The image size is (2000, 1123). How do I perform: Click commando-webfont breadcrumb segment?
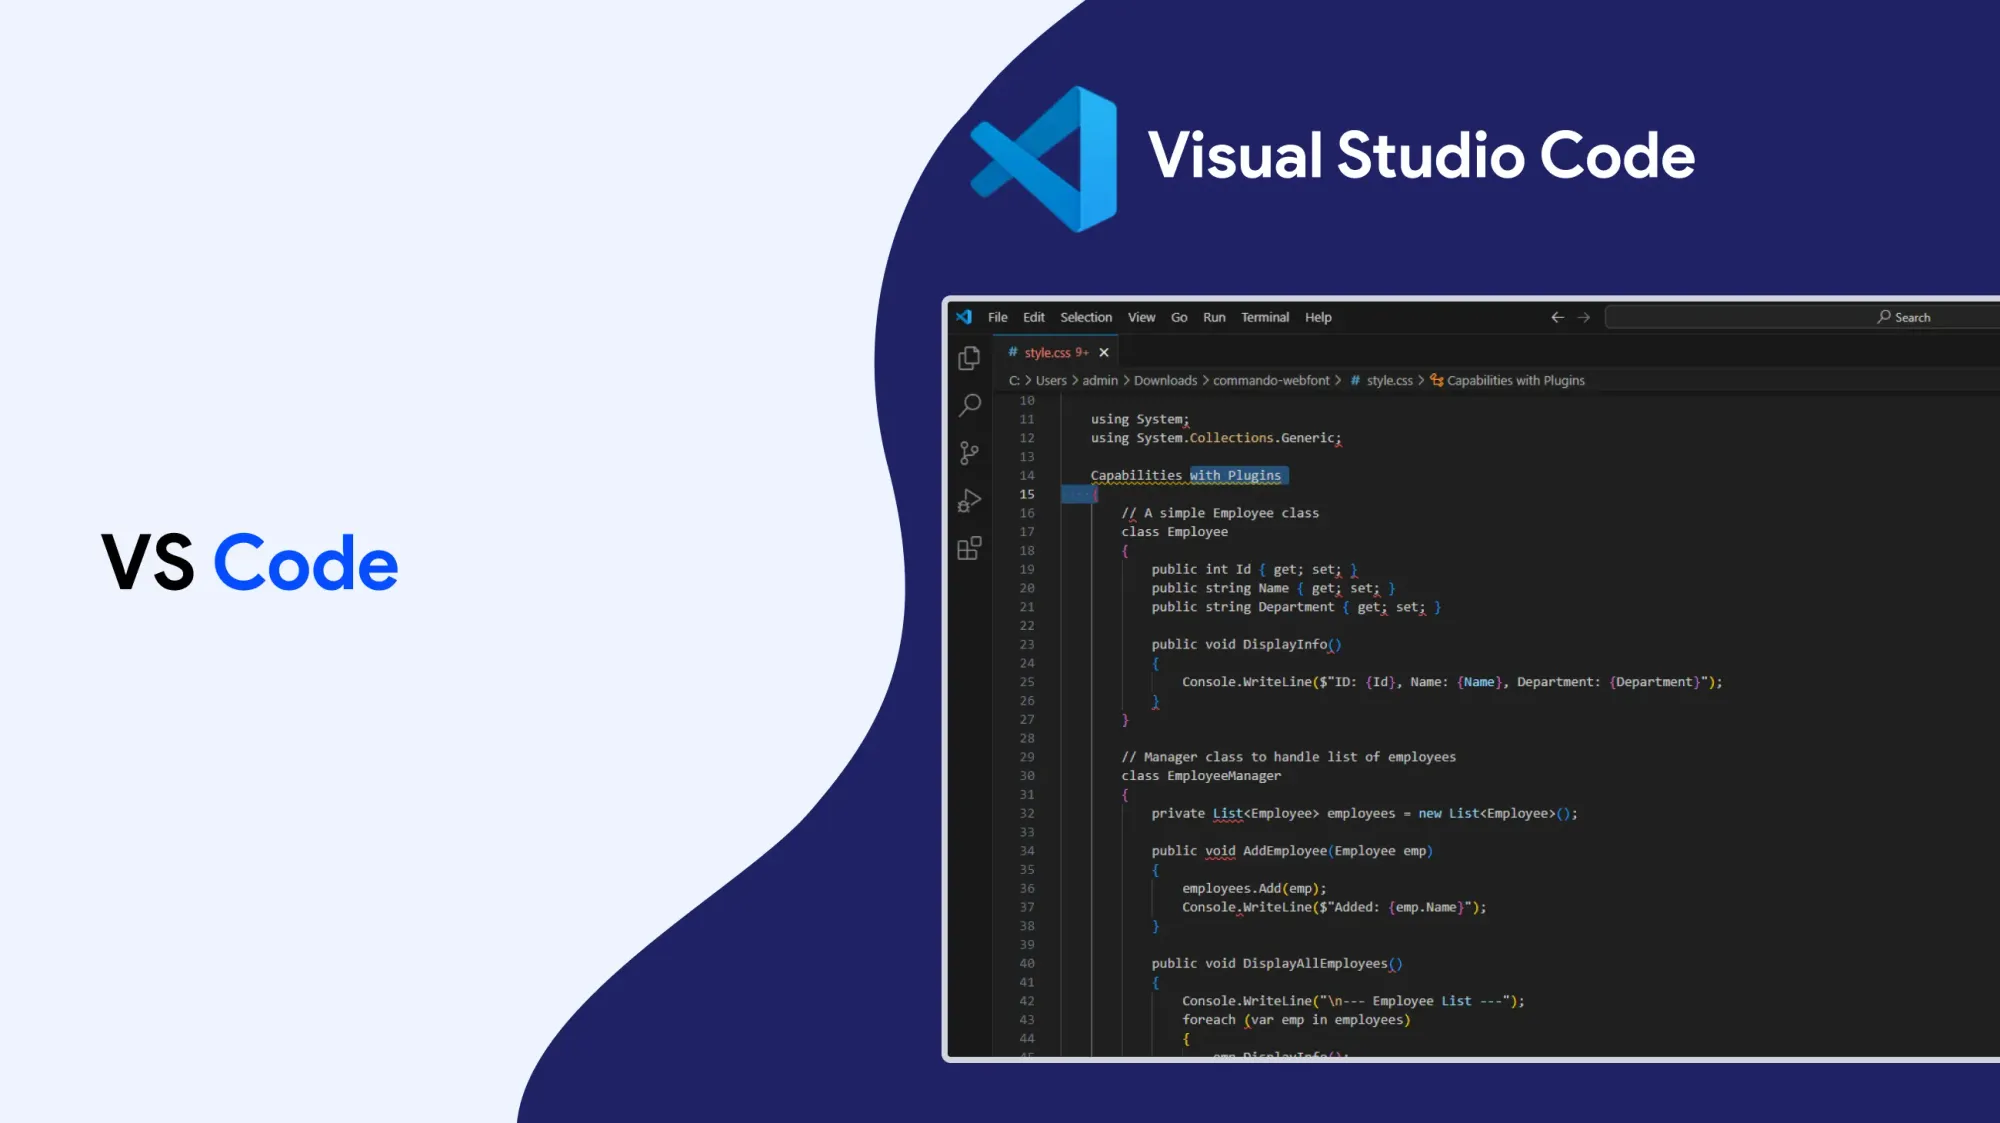coord(1271,380)
